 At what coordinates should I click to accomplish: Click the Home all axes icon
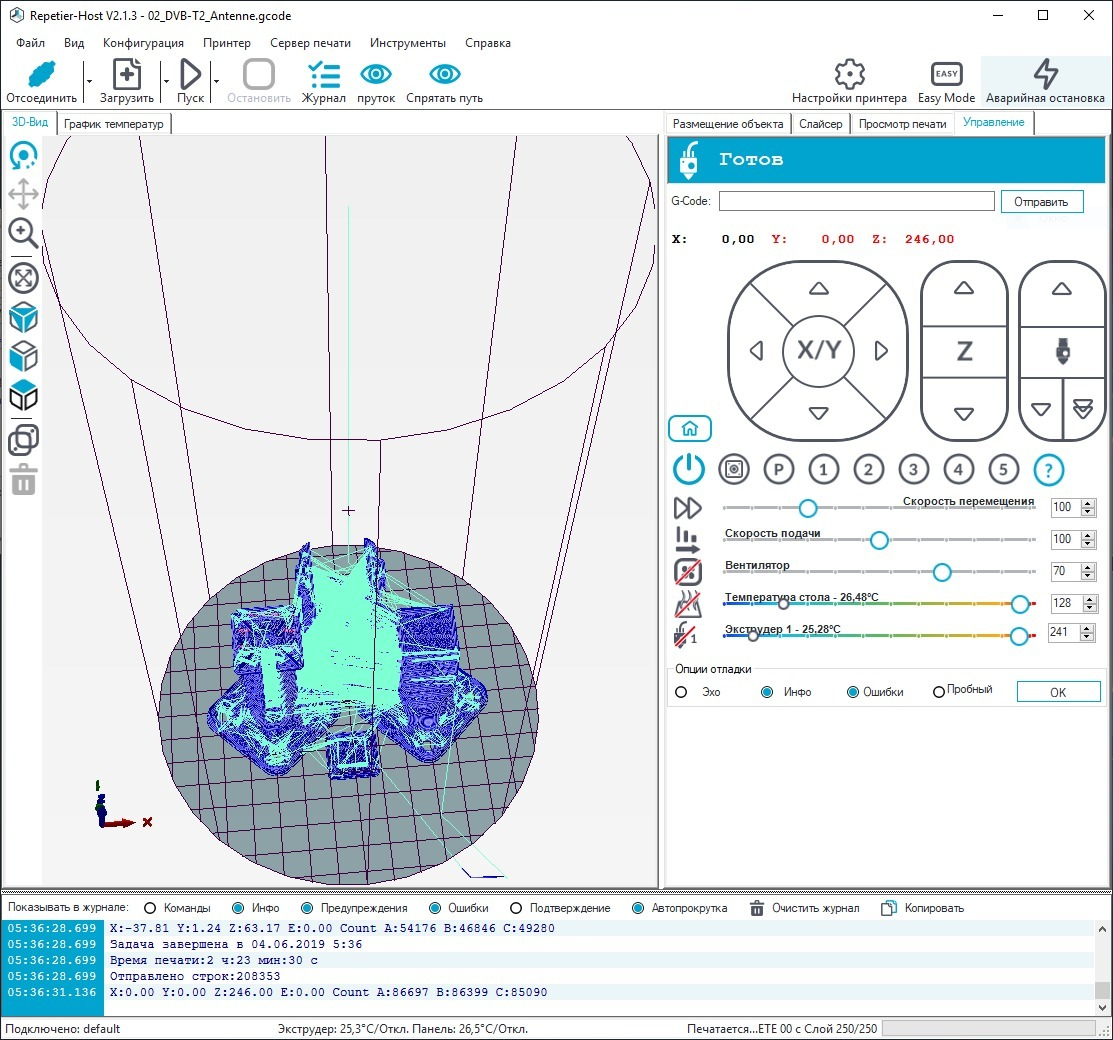point(689,428)
